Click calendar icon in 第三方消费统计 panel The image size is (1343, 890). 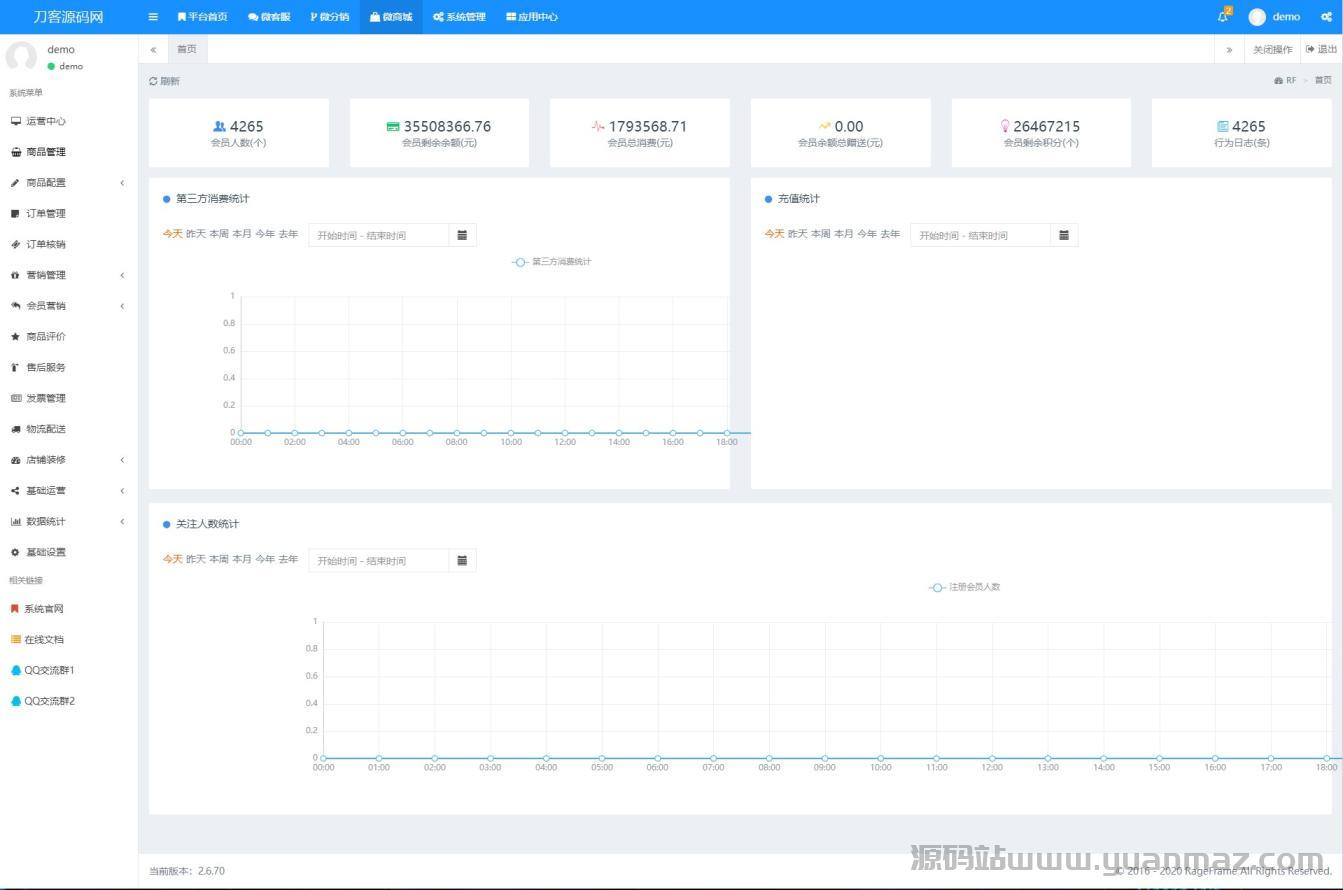[462, 235]
